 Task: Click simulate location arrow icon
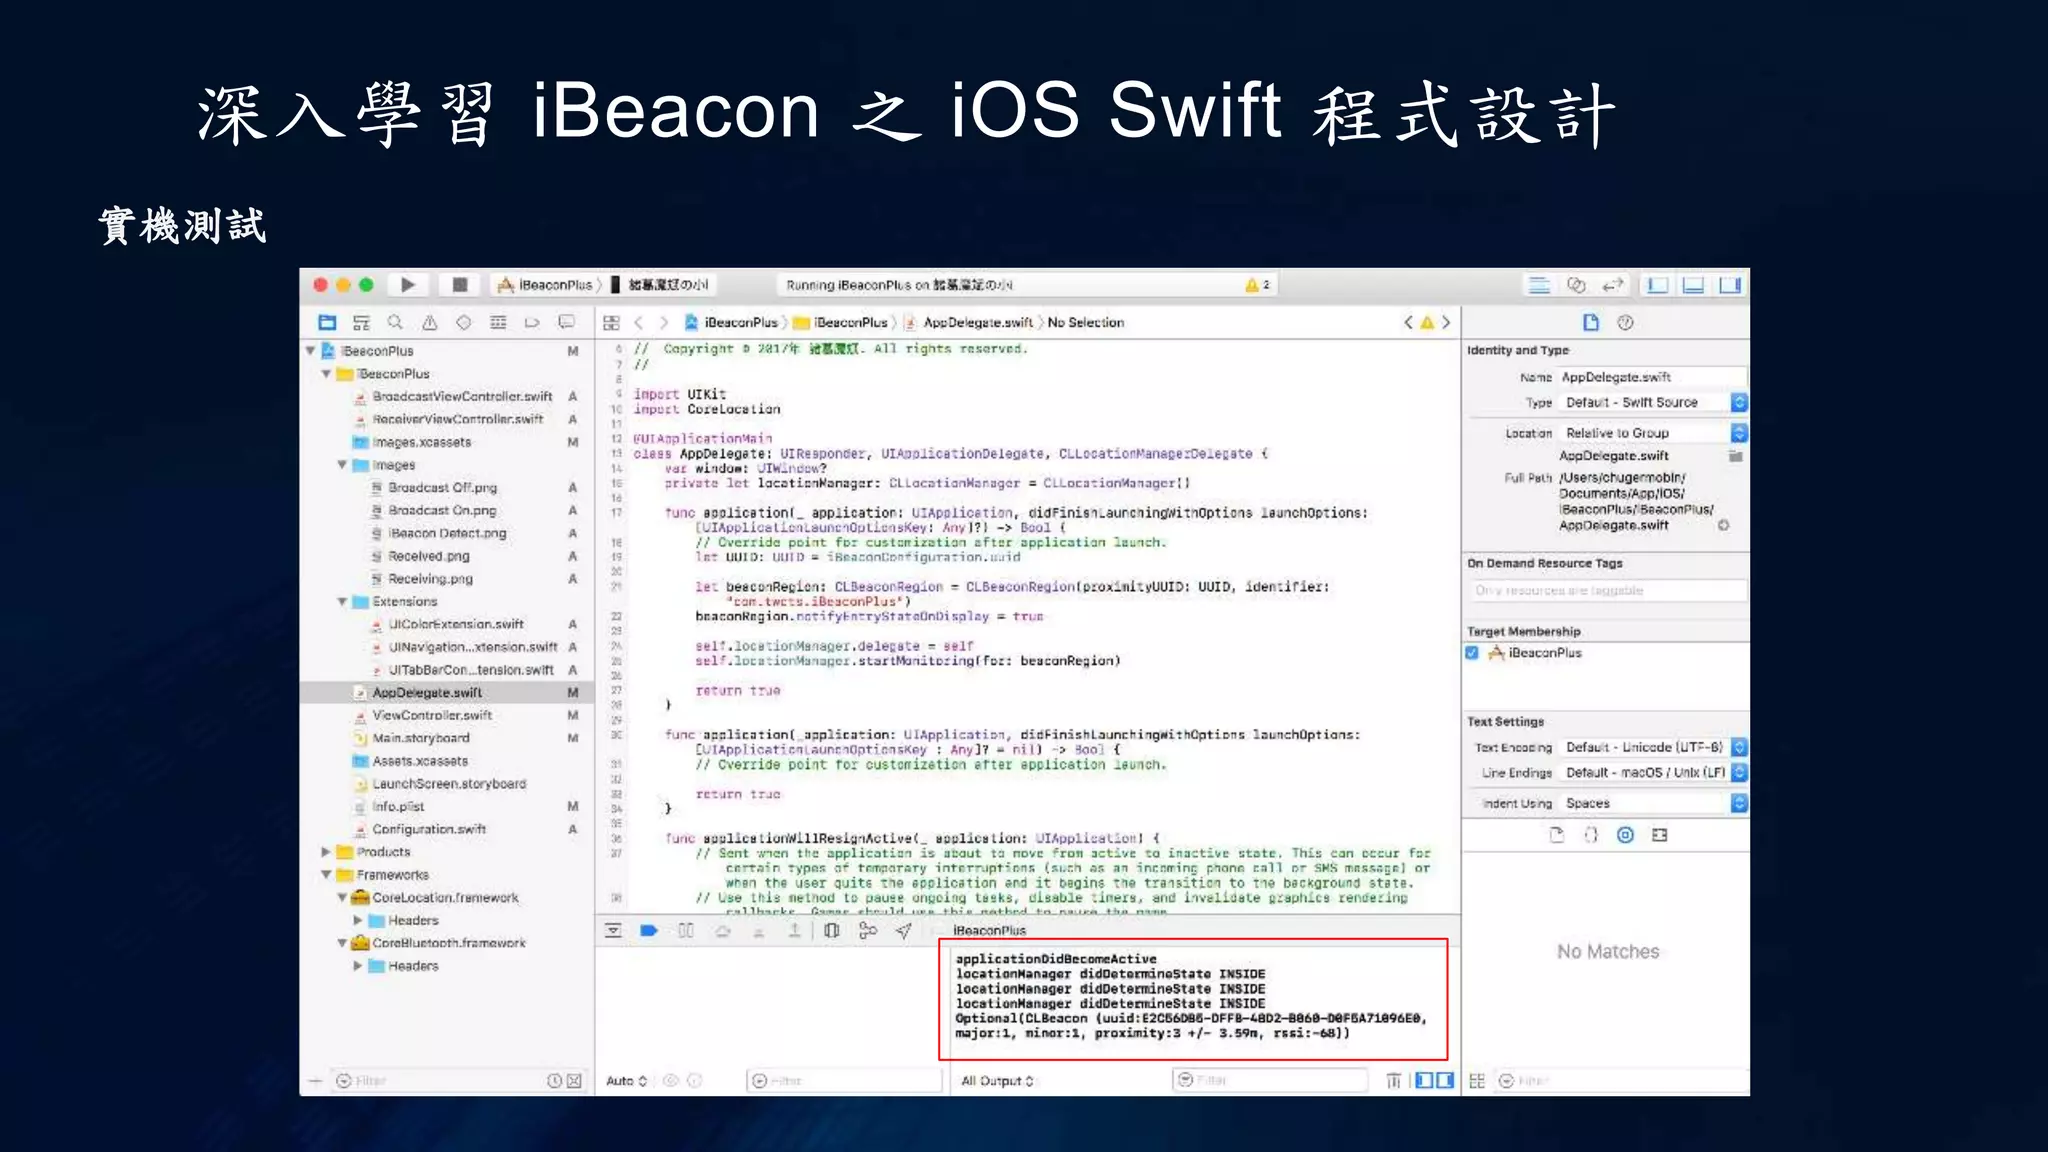coord(903,930)
